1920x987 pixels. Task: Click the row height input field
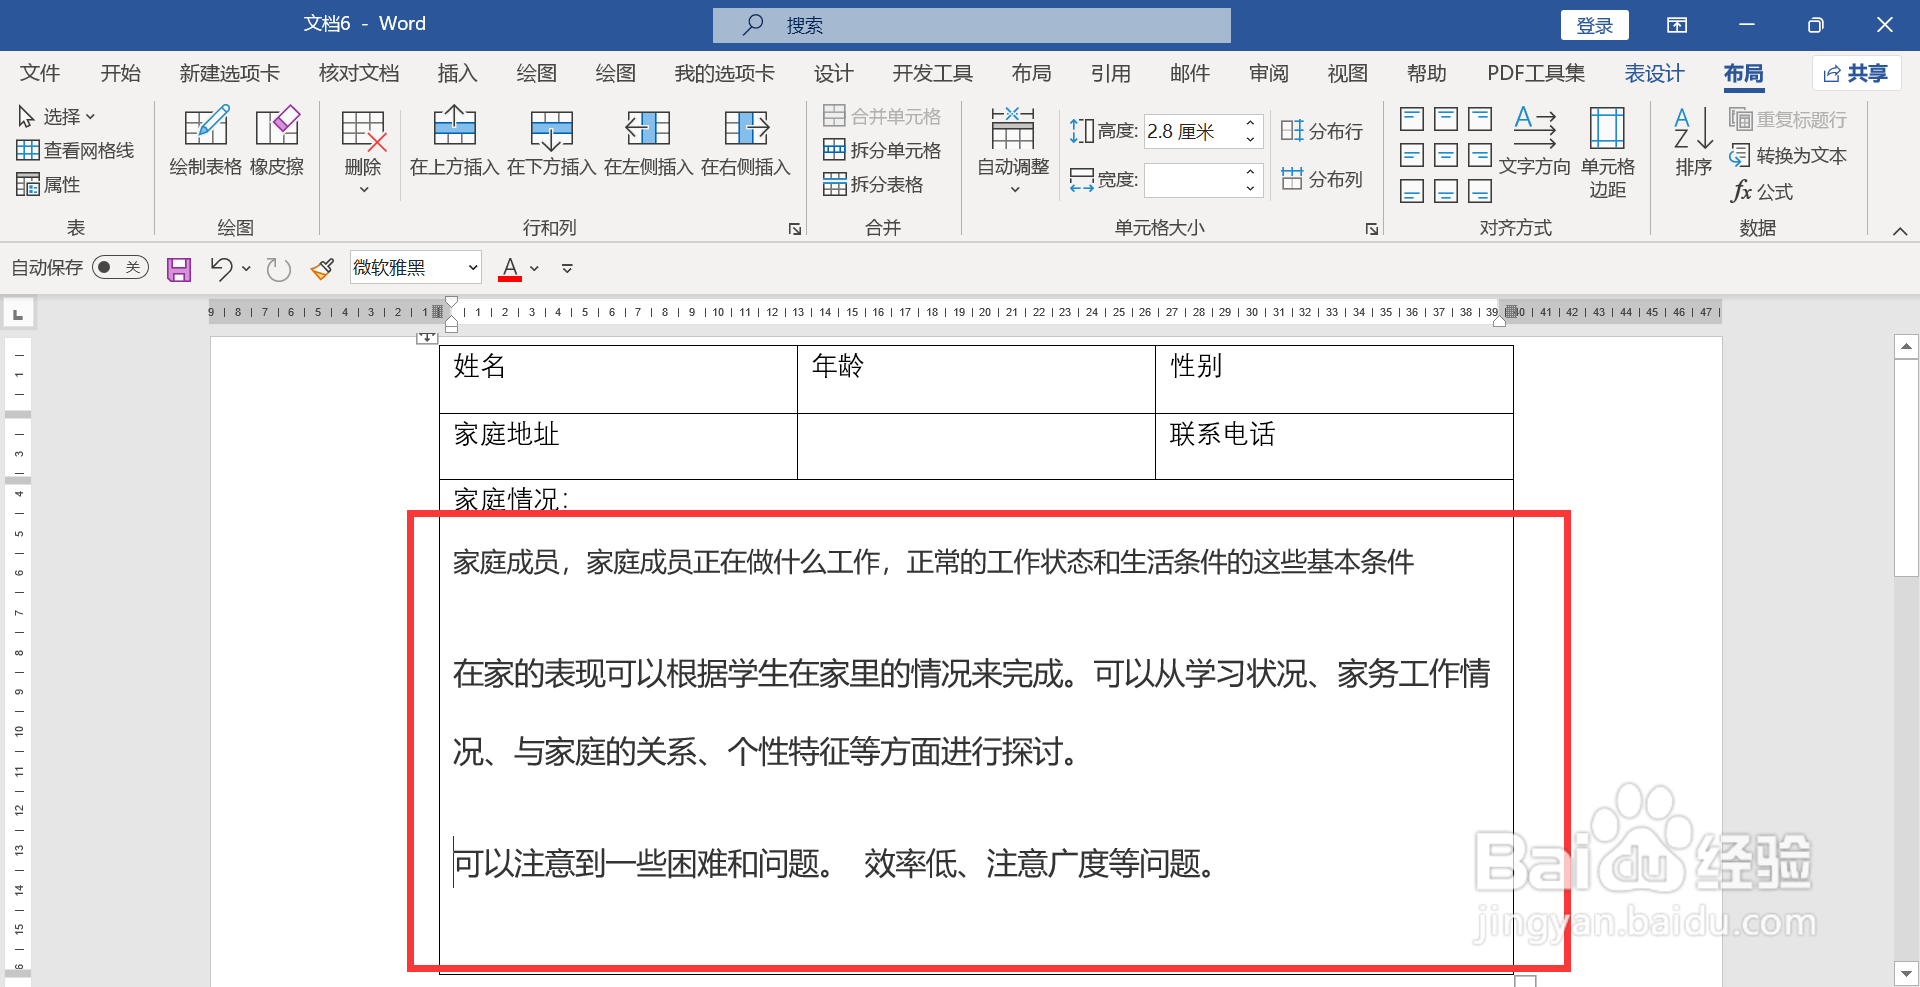pyautogui.click(x=1192, y=131)
